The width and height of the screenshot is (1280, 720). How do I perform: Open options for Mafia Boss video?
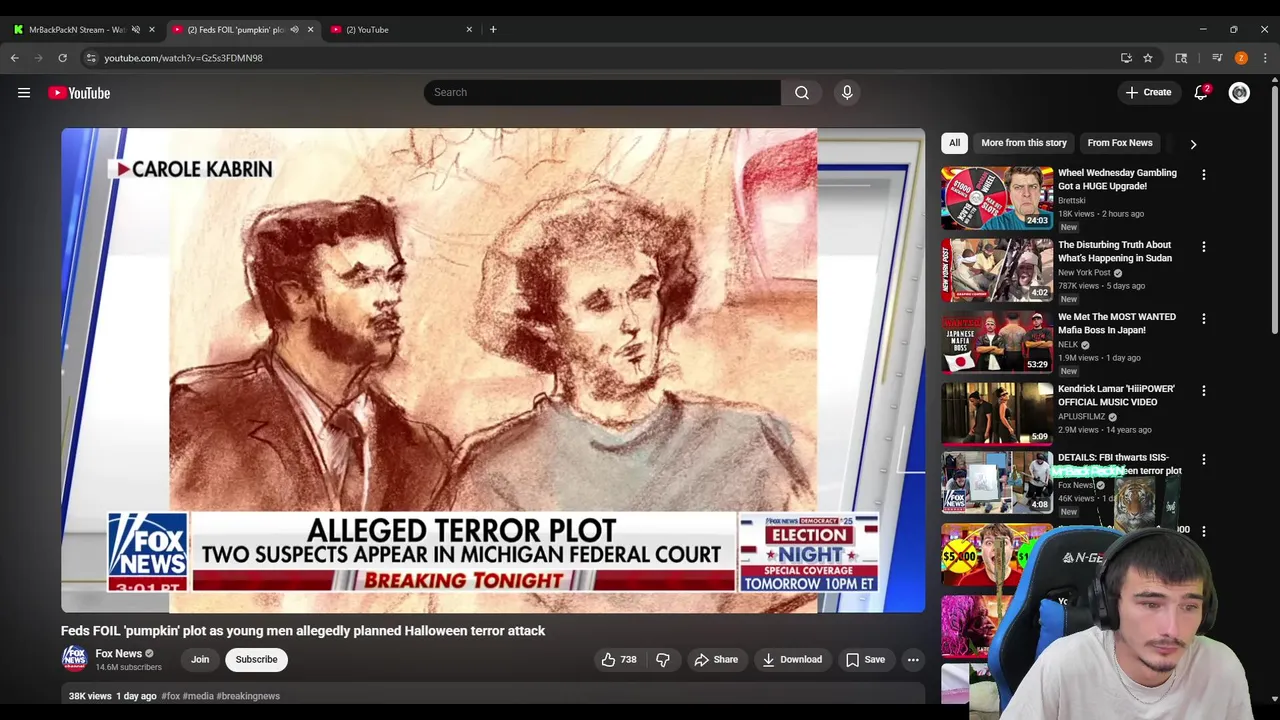pos(1204,318)
